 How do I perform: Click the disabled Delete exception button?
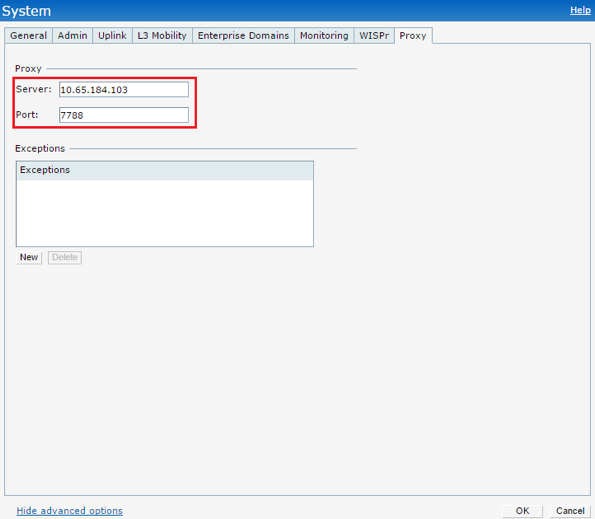[65, 258]
